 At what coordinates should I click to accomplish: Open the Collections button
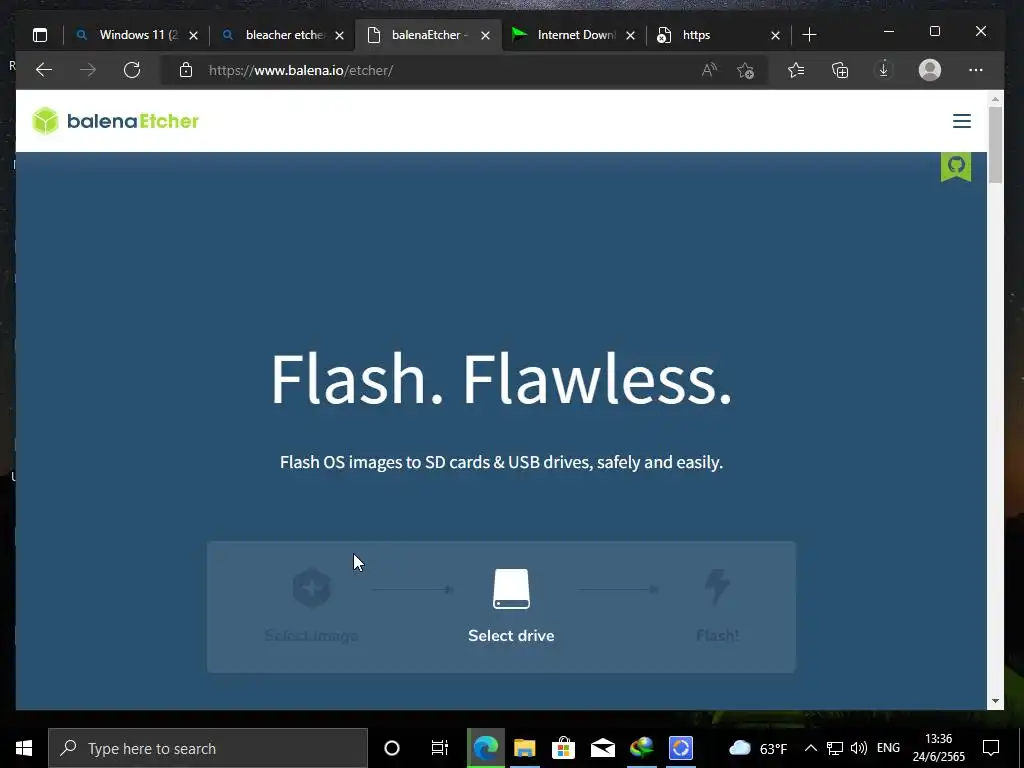point(840,70)
